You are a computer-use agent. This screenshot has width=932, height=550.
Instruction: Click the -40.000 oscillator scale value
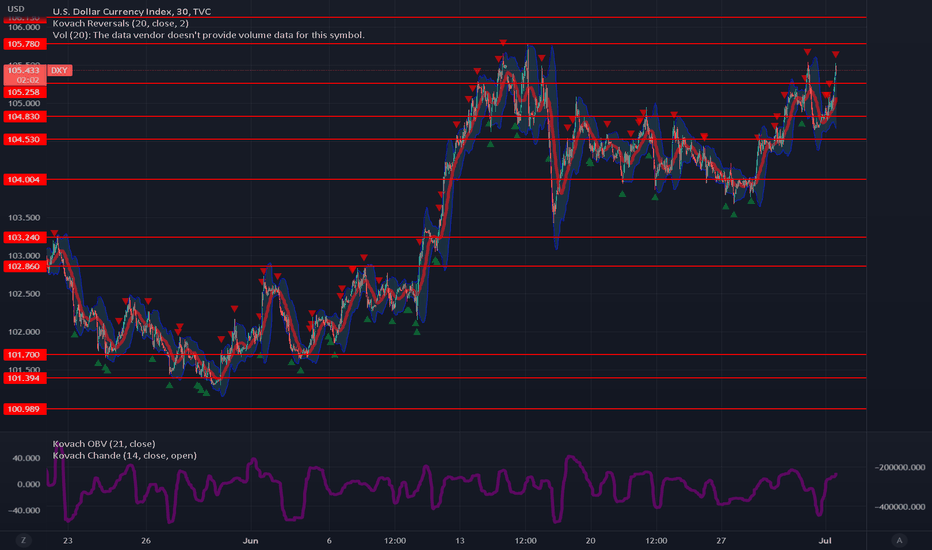tap(24, 510)
